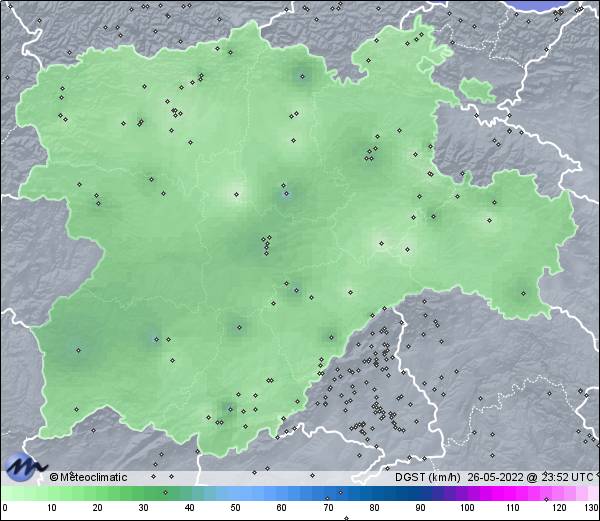Click the 10 label on the wind scale
The width and height of the screenshot is (600, 521).
pos(52,508)
